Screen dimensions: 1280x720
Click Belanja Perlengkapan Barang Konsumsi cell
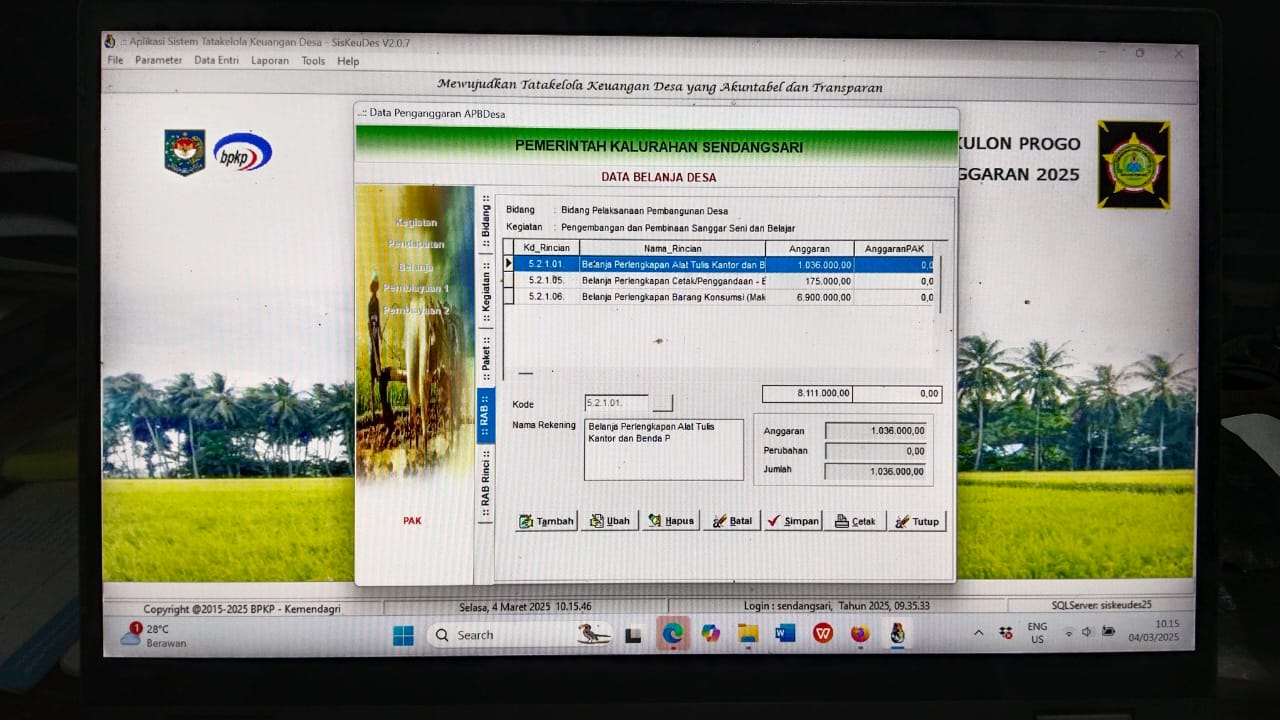click(672, 297)
